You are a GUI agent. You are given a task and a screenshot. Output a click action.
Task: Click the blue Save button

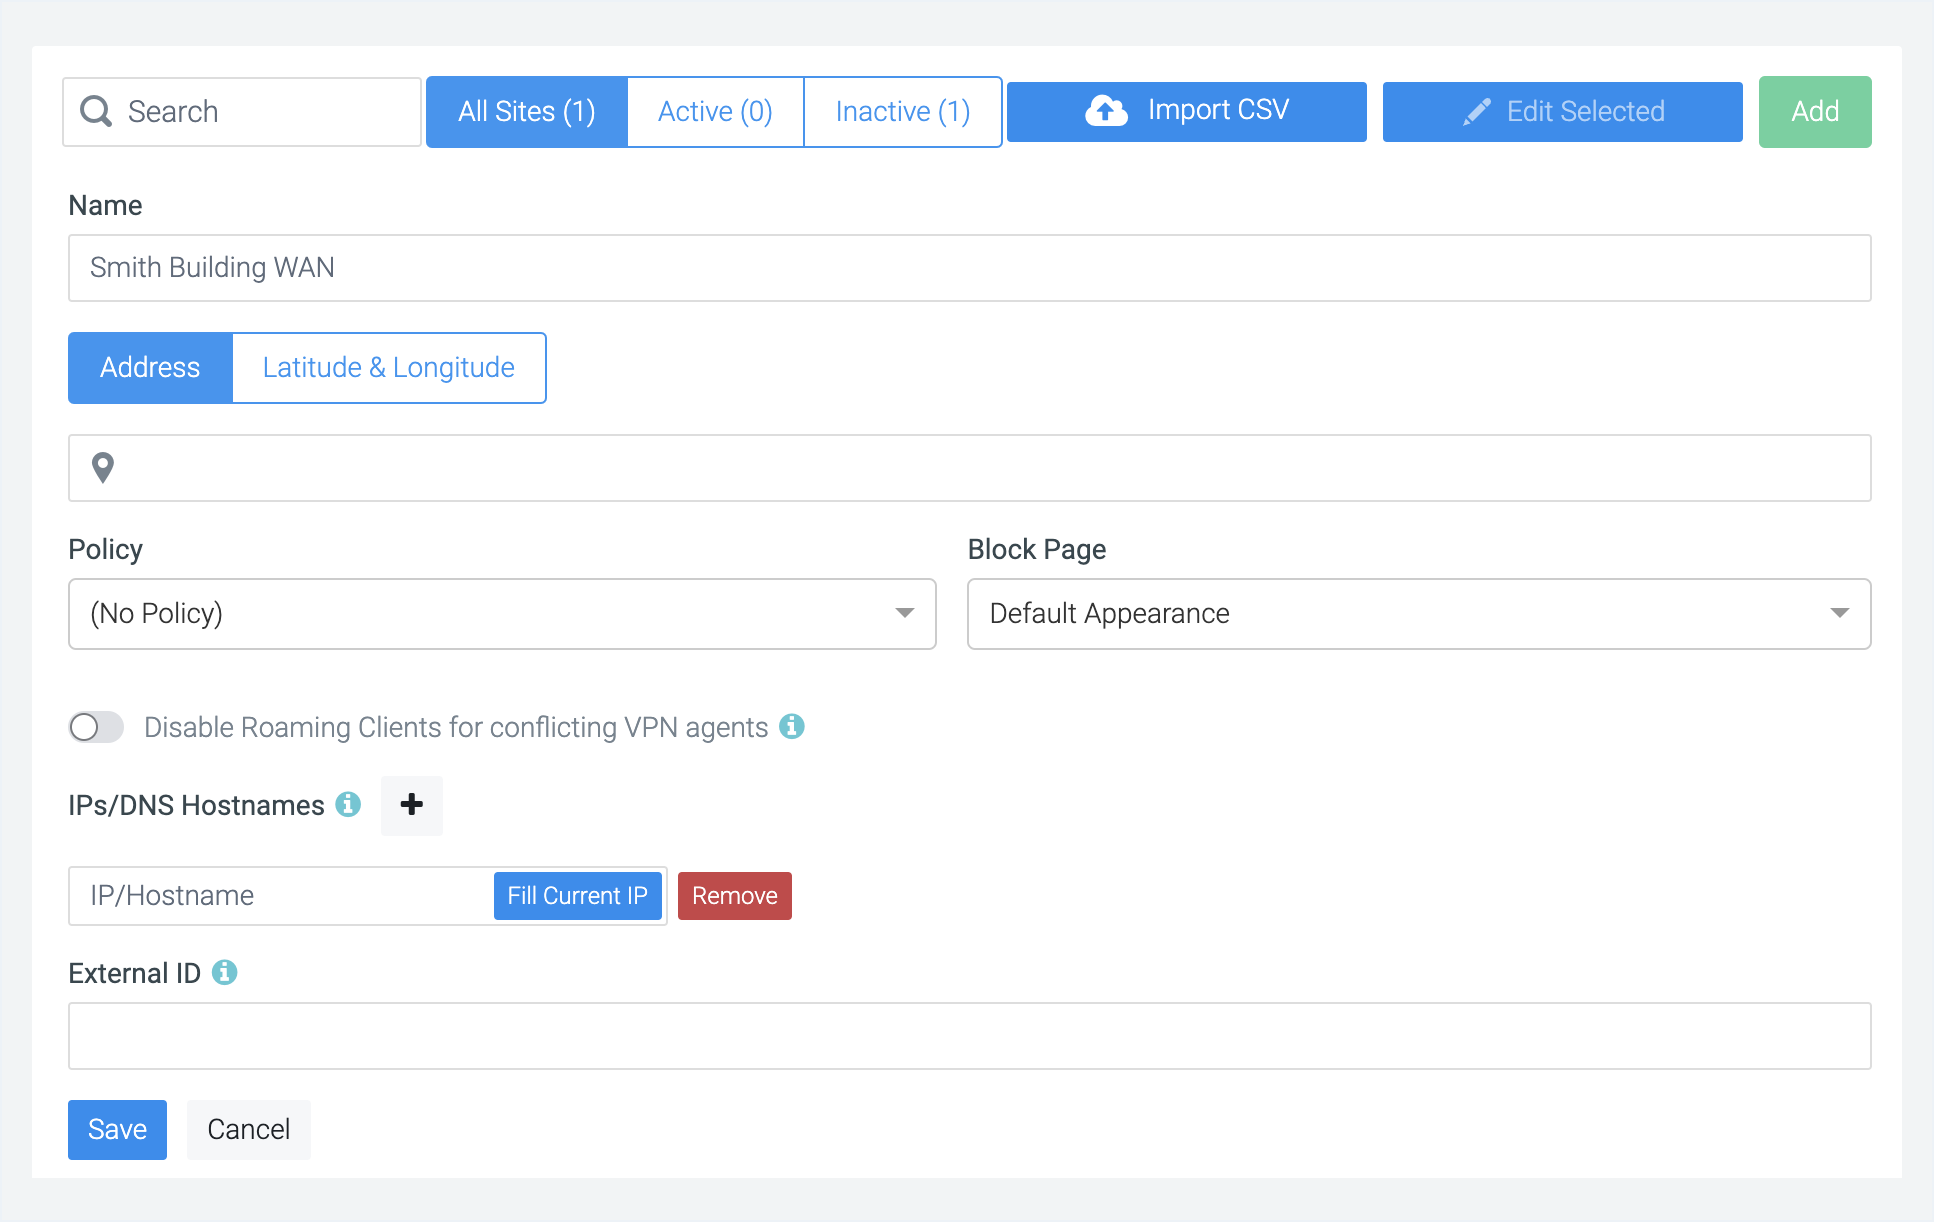pos(117,1130)
